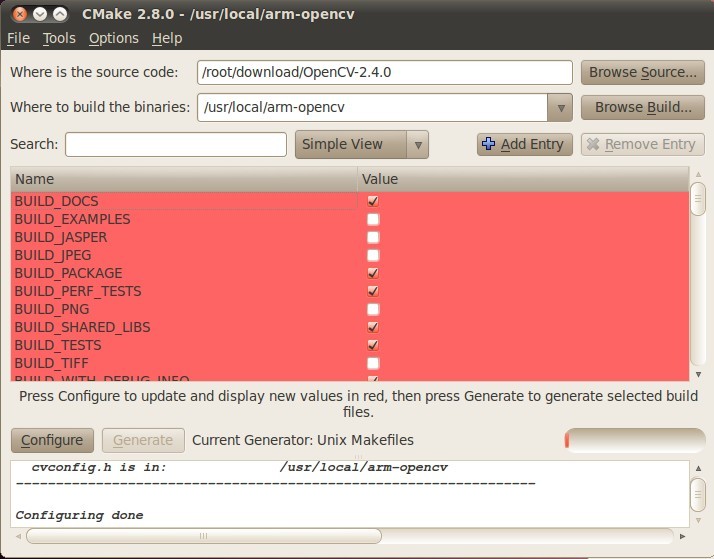Minimize the CMake window
The image size is (714, 559).
click(x=40, y=14)
